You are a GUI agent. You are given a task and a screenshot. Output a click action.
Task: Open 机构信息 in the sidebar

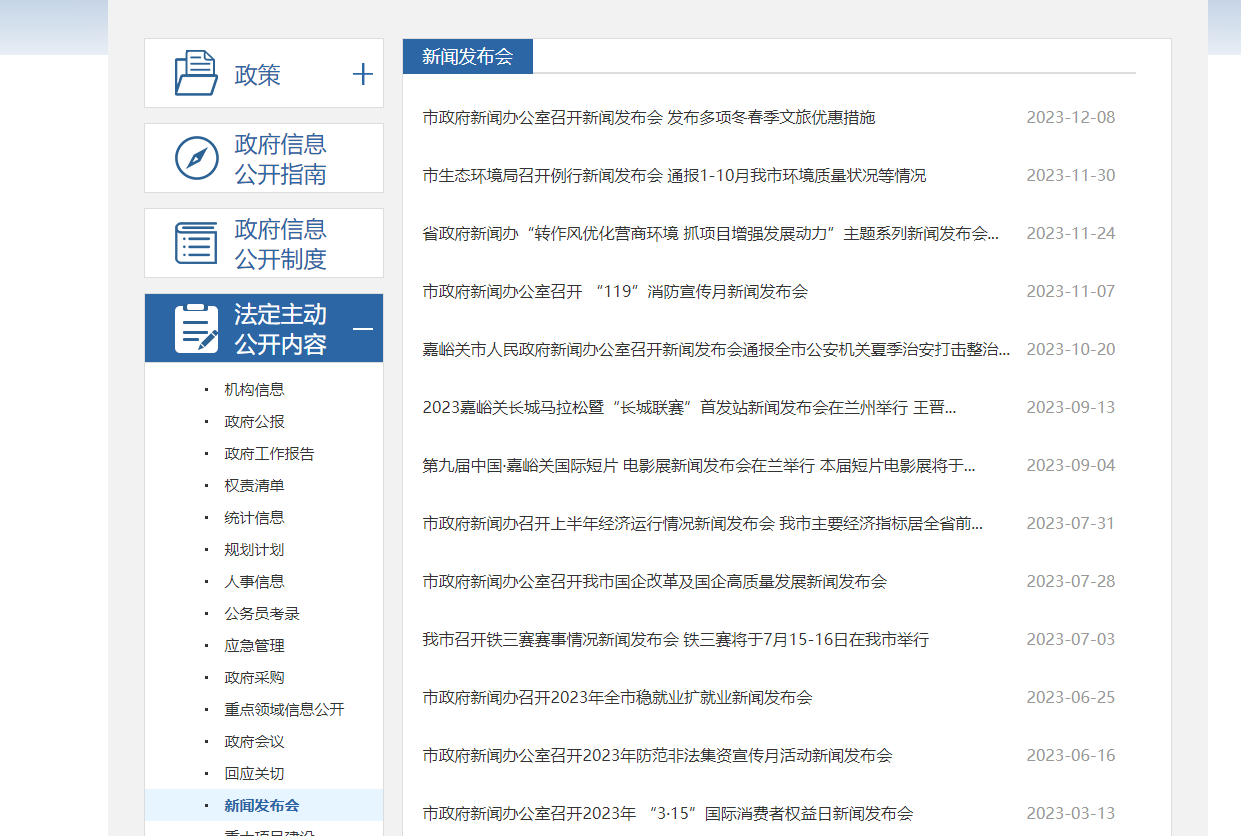pyautogui.click(x=254, y=389)
